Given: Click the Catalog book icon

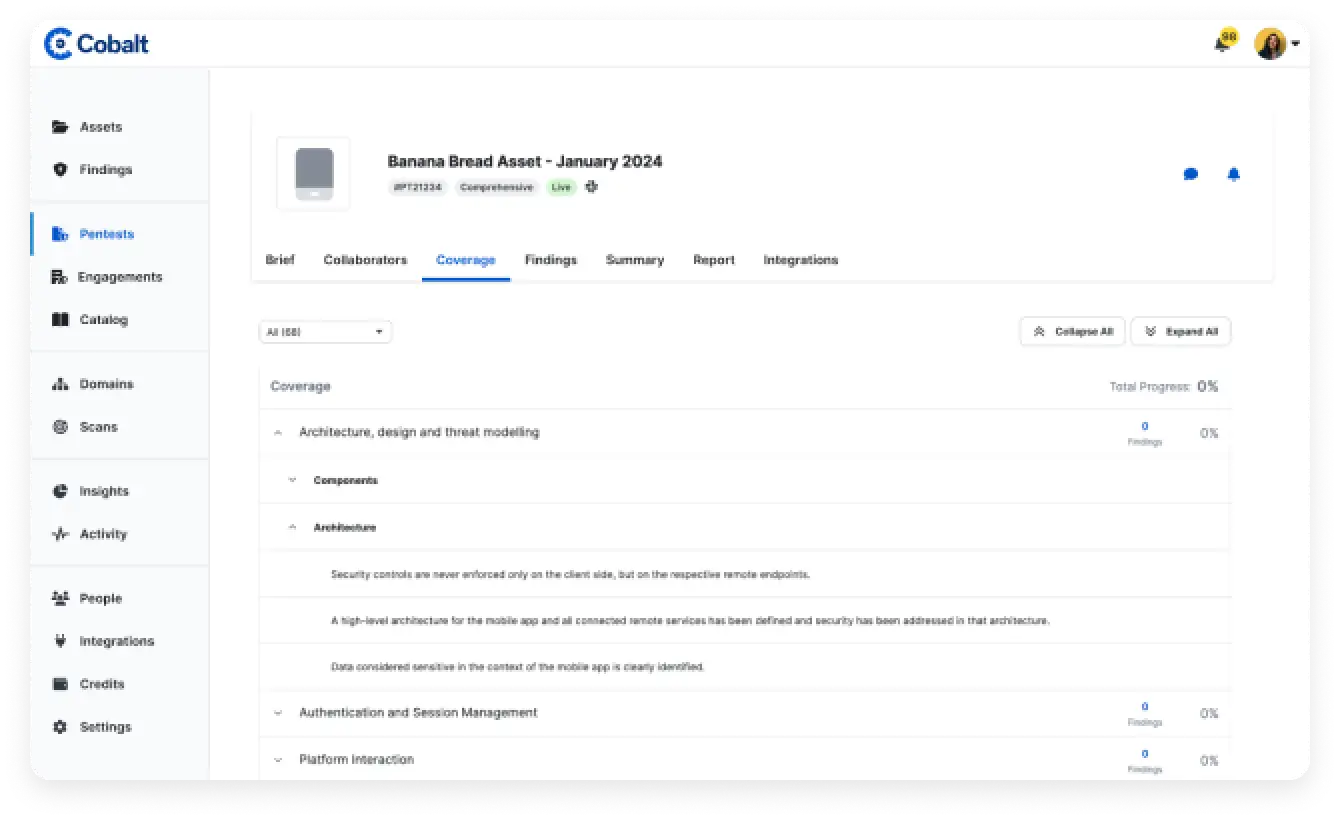Looking at the screenshot, I should (60, 320).
